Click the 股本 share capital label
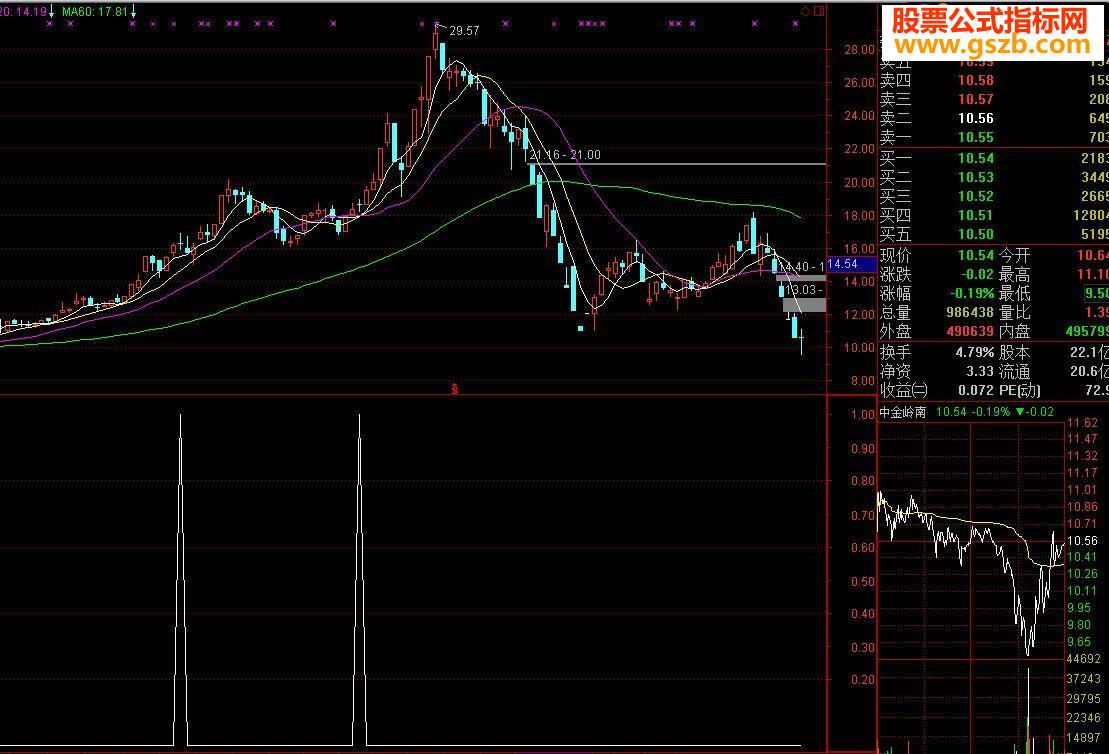Image resolution: width=1109 pixels, height=754 pixels. point(1014,352)
